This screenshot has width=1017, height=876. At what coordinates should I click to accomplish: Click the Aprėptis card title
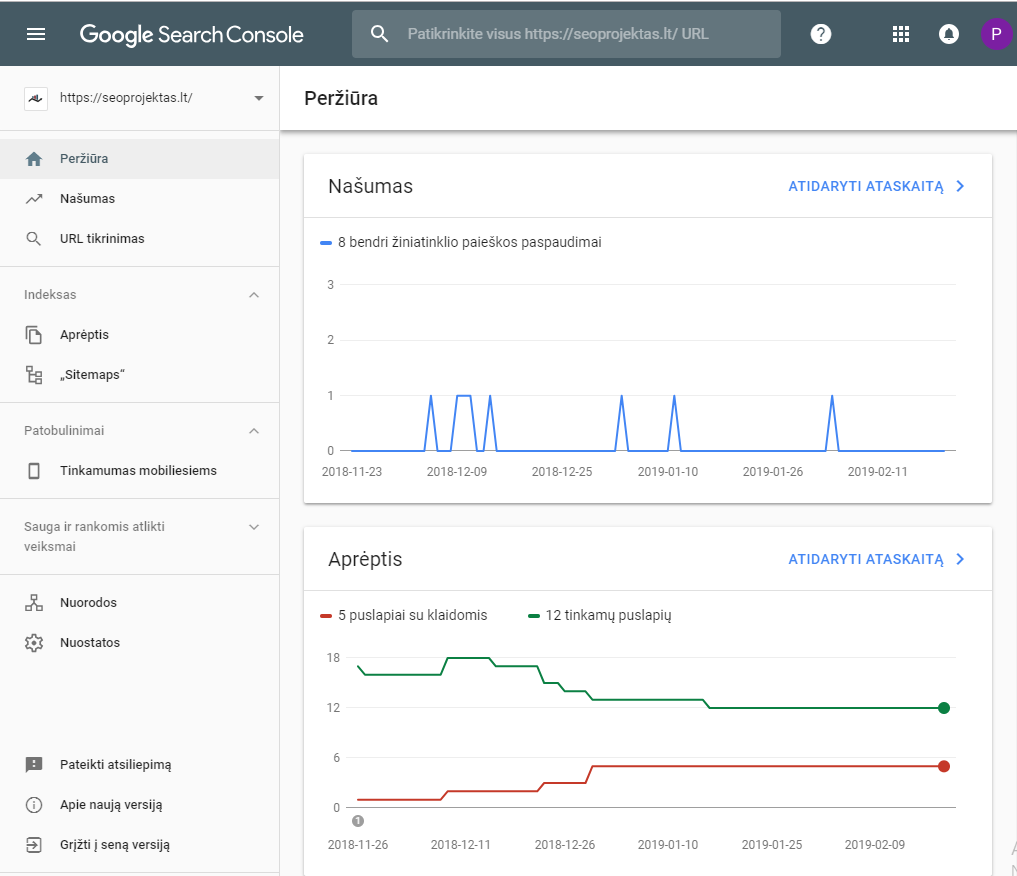[x=365, y=559]
